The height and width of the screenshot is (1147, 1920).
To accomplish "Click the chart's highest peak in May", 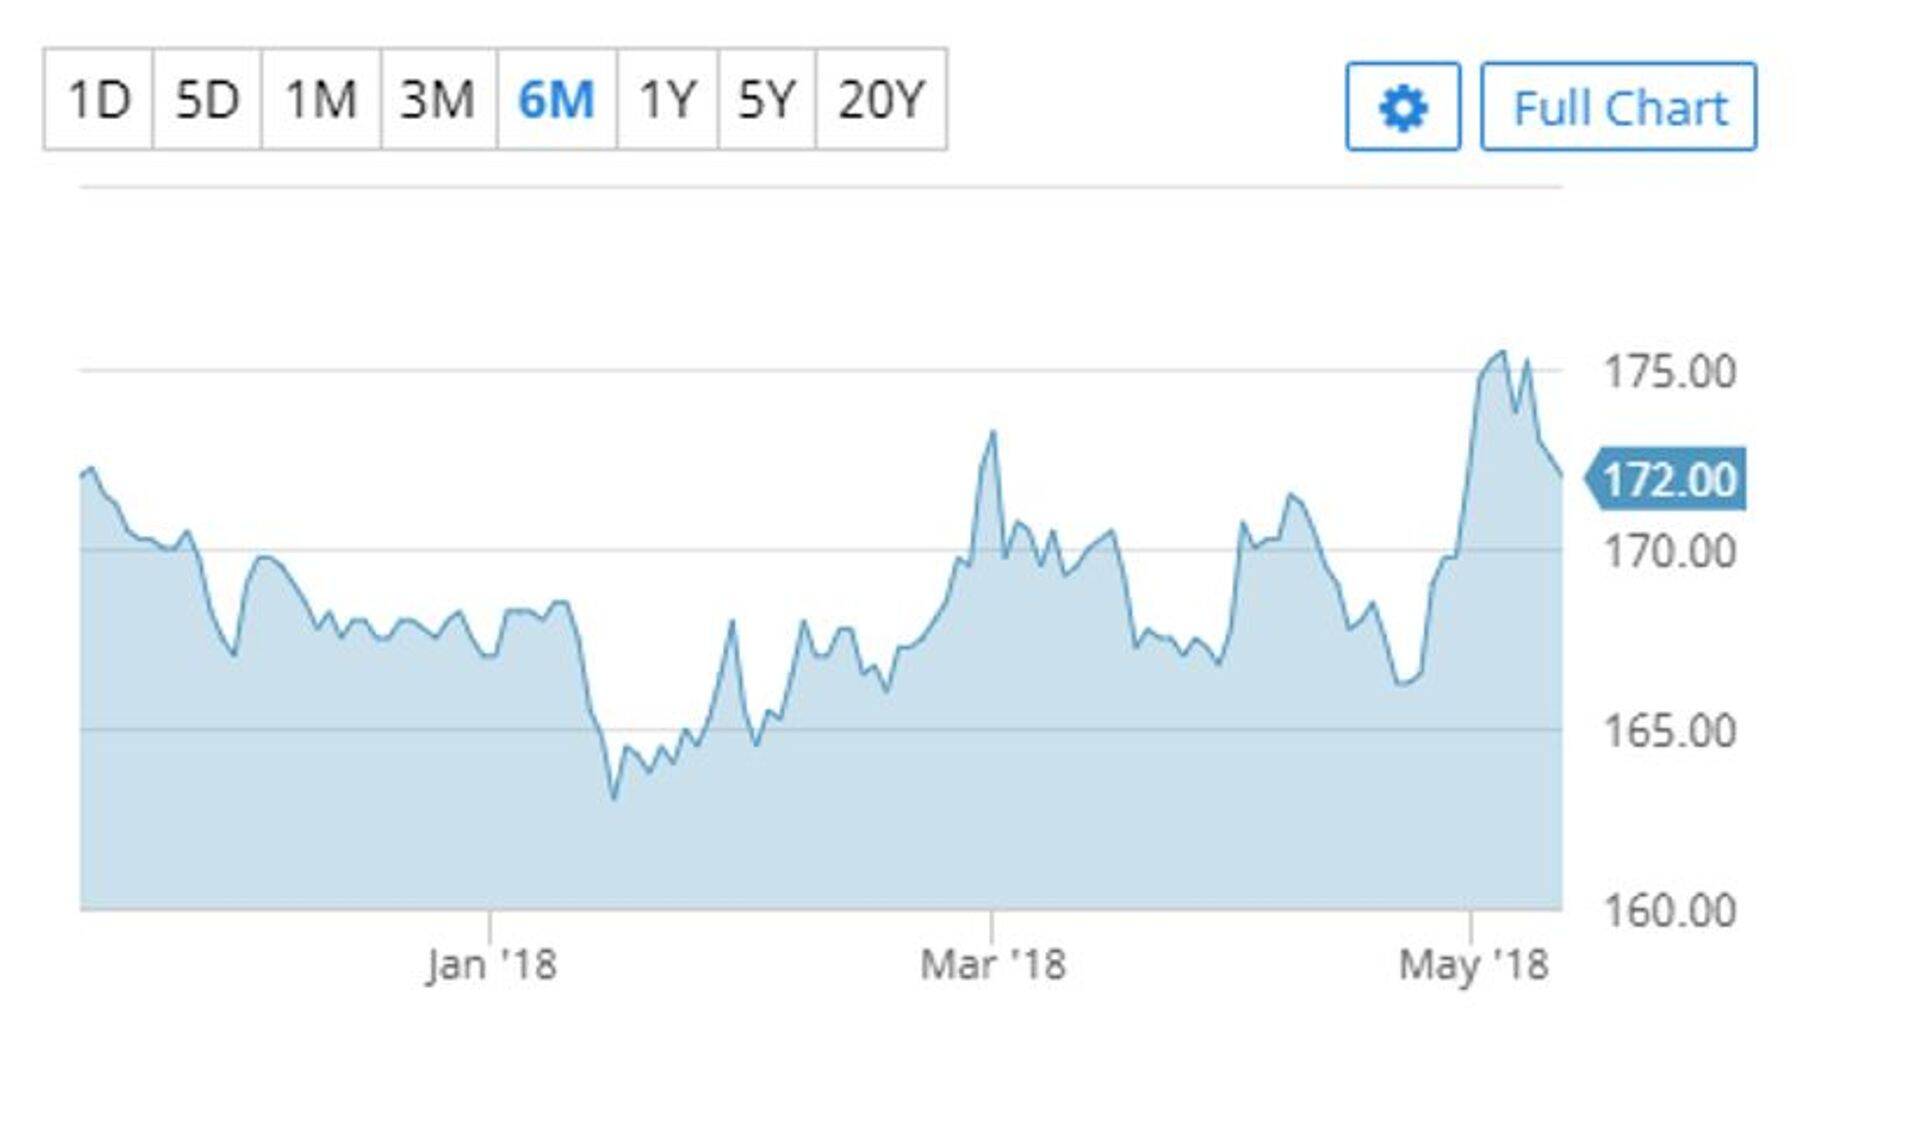I will (1502, 352).
